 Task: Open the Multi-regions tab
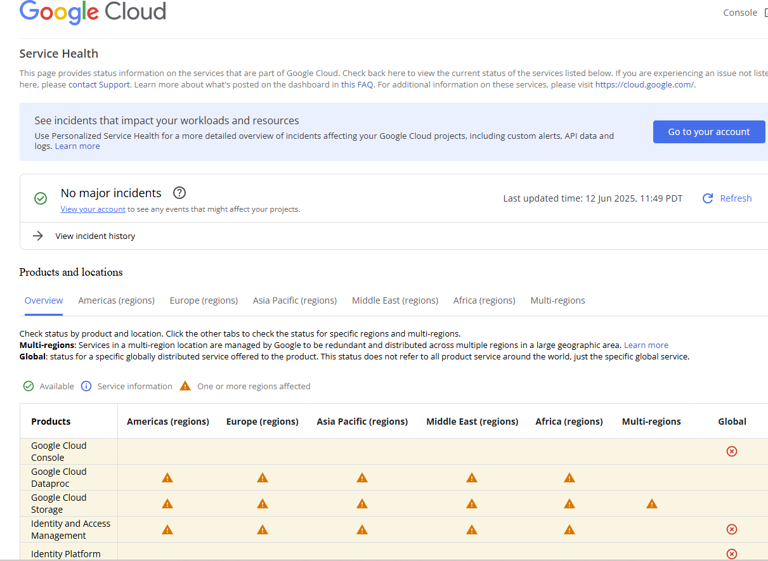(557, 300)
